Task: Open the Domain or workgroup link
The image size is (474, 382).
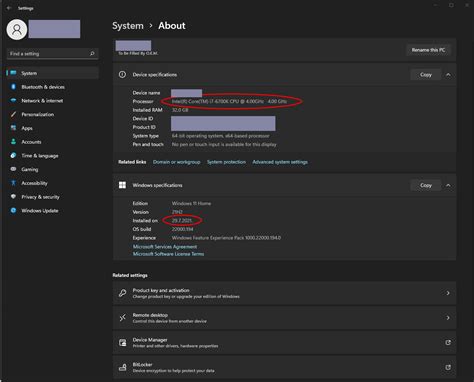Action: (177, 162)
